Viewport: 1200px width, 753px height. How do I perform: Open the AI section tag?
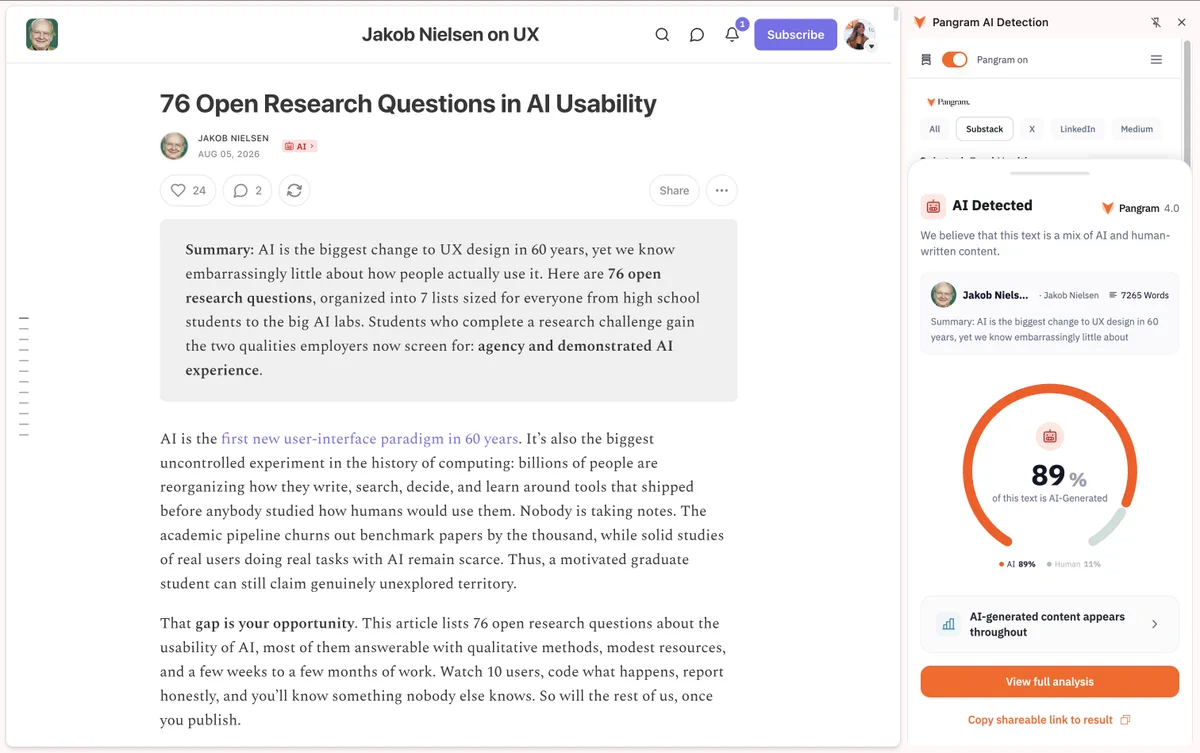pos(299,146)
